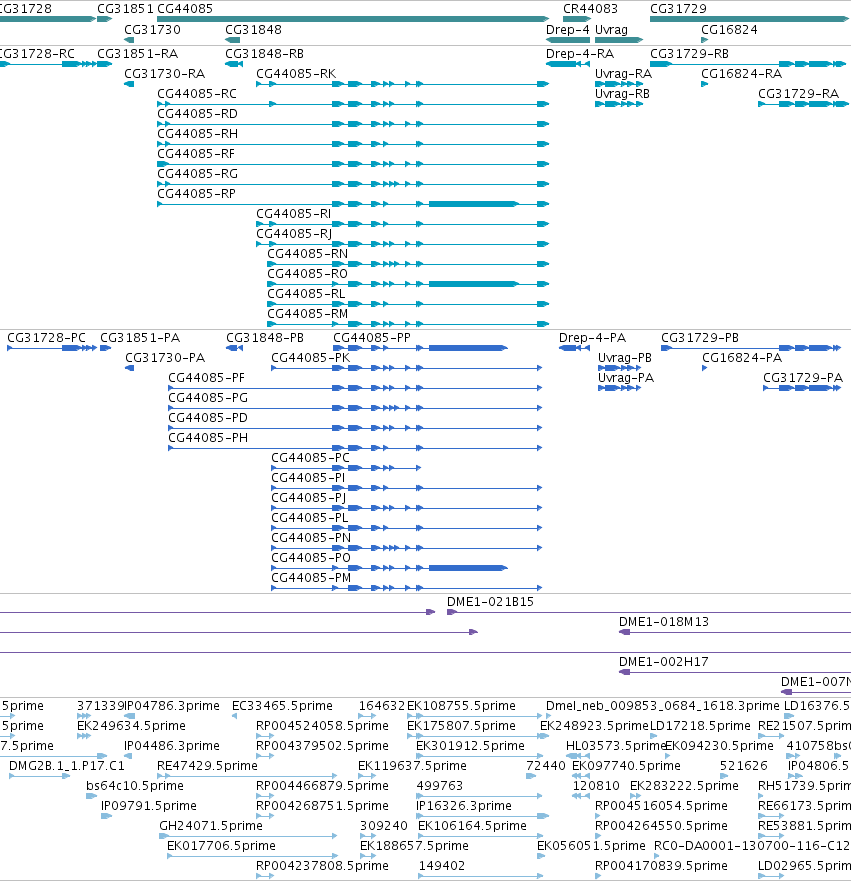Screen dimensions: 851x881
Task: Select transcript CG44085-RG
Action: point(197,174)
